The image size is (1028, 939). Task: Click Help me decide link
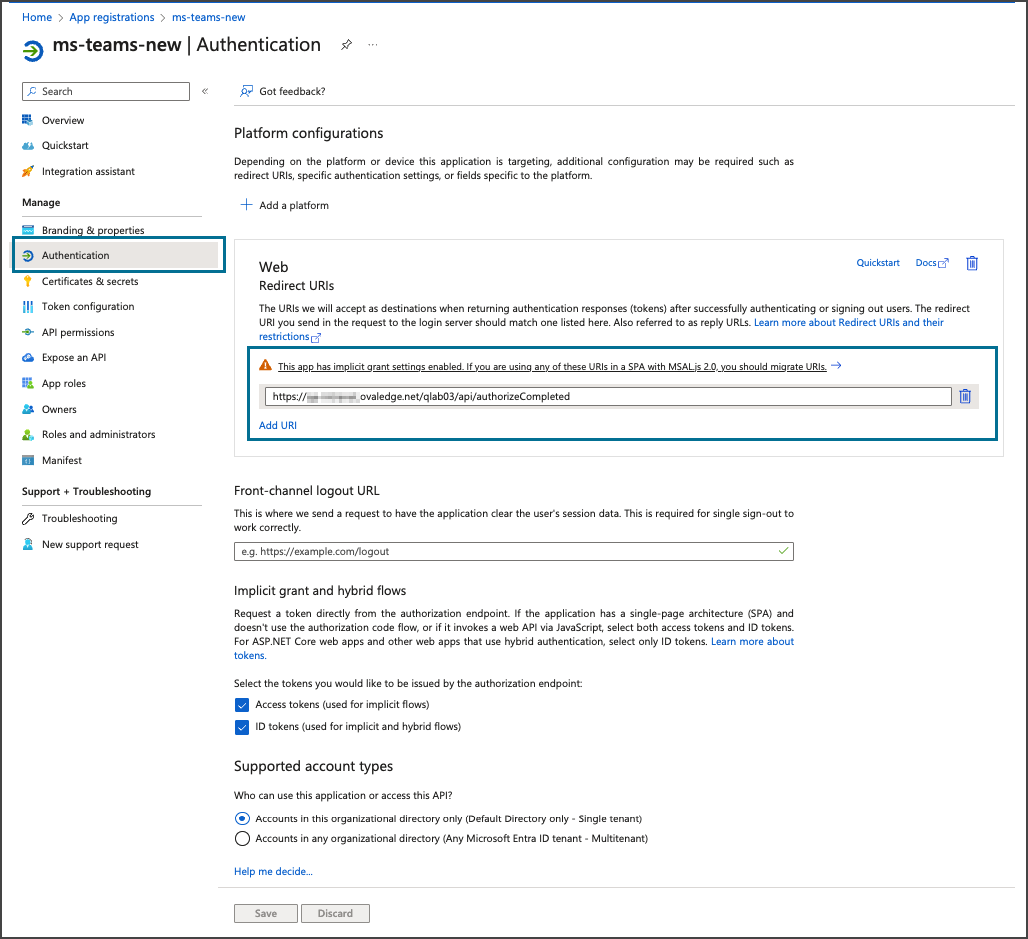(x=273, y=871)
